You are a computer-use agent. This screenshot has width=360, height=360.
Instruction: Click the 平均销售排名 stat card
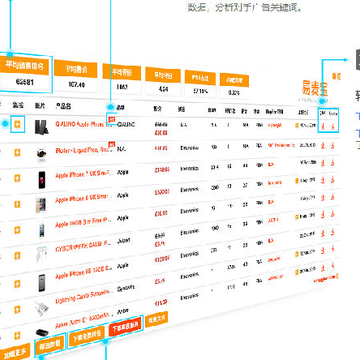[x=24, y=73]
